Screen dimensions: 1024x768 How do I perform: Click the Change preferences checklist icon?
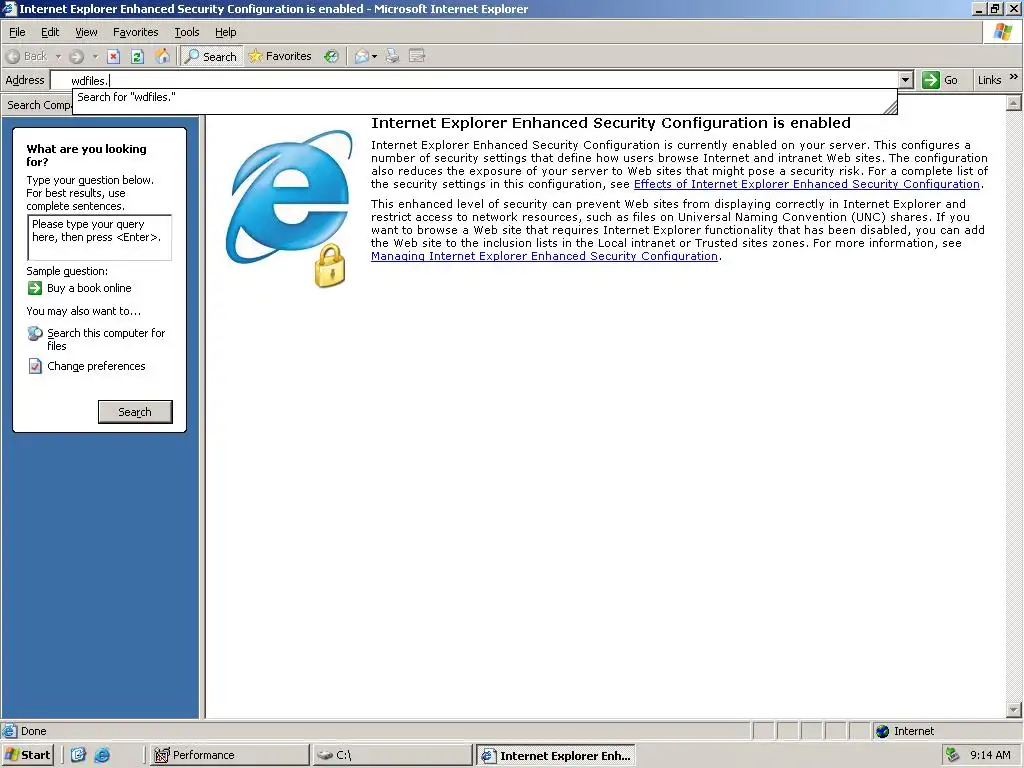pos(35,366)
